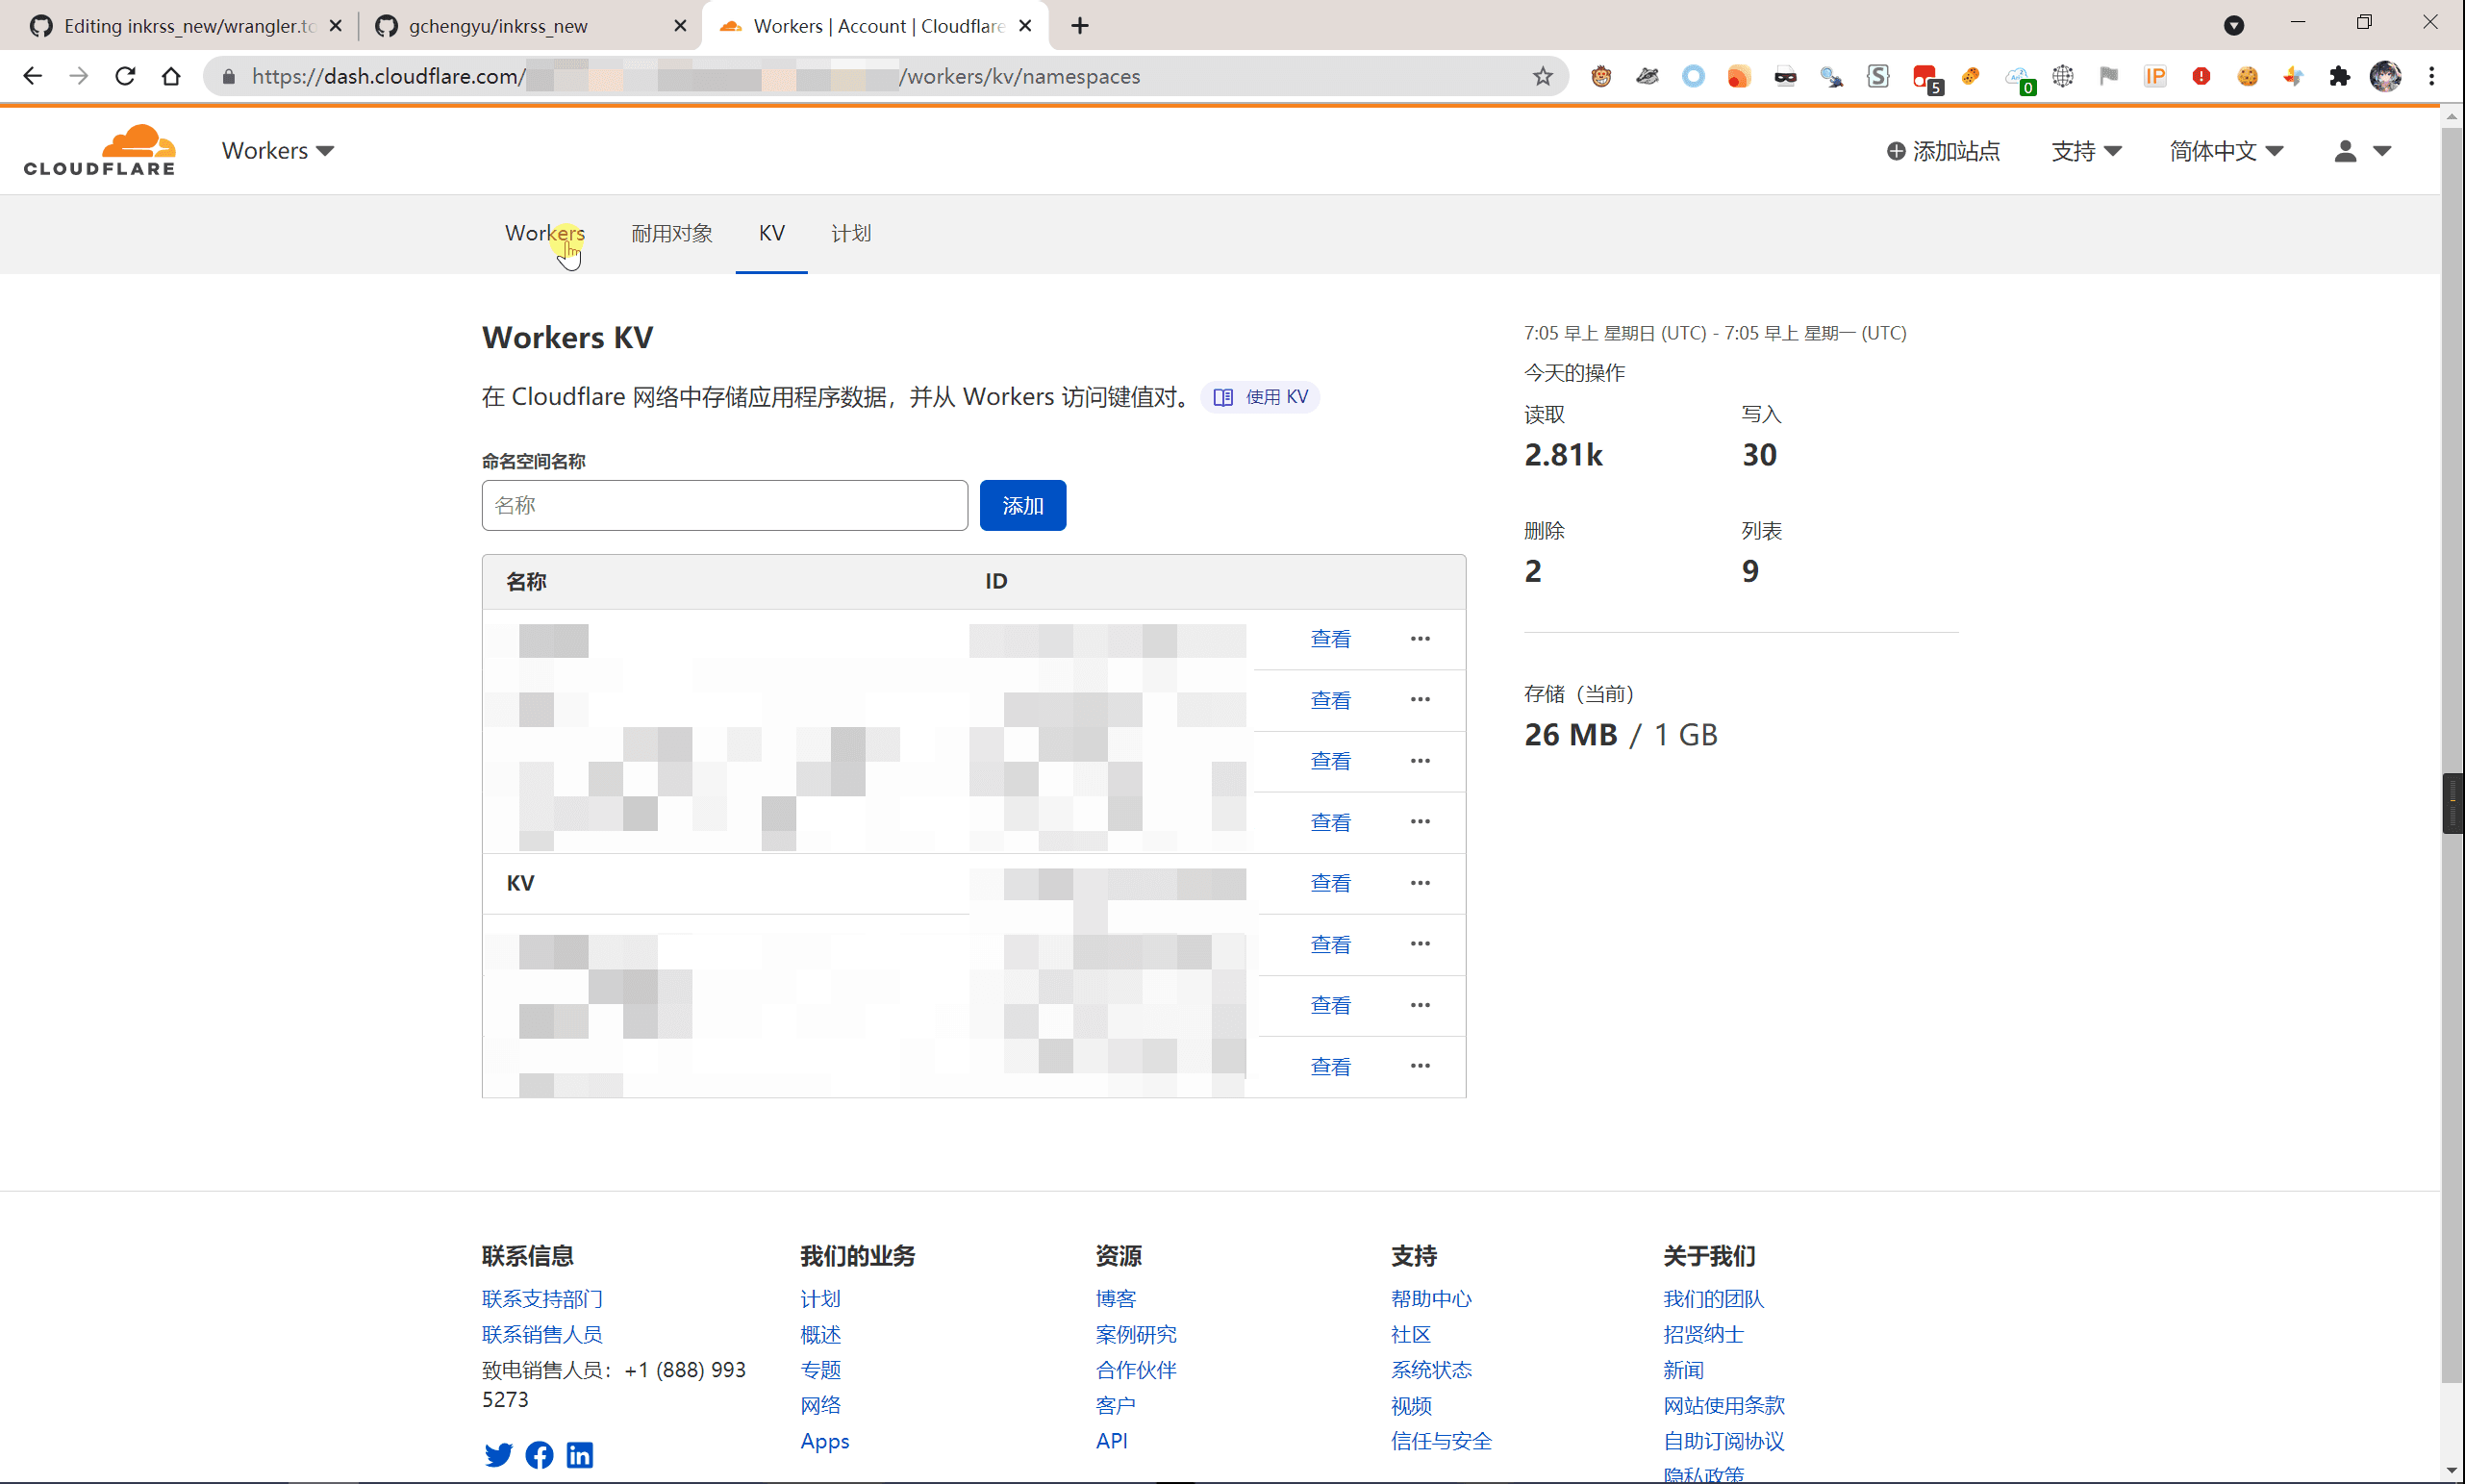Switch to the 计划 tab
Screen dimensions: 2465x1484
(851, 233)
